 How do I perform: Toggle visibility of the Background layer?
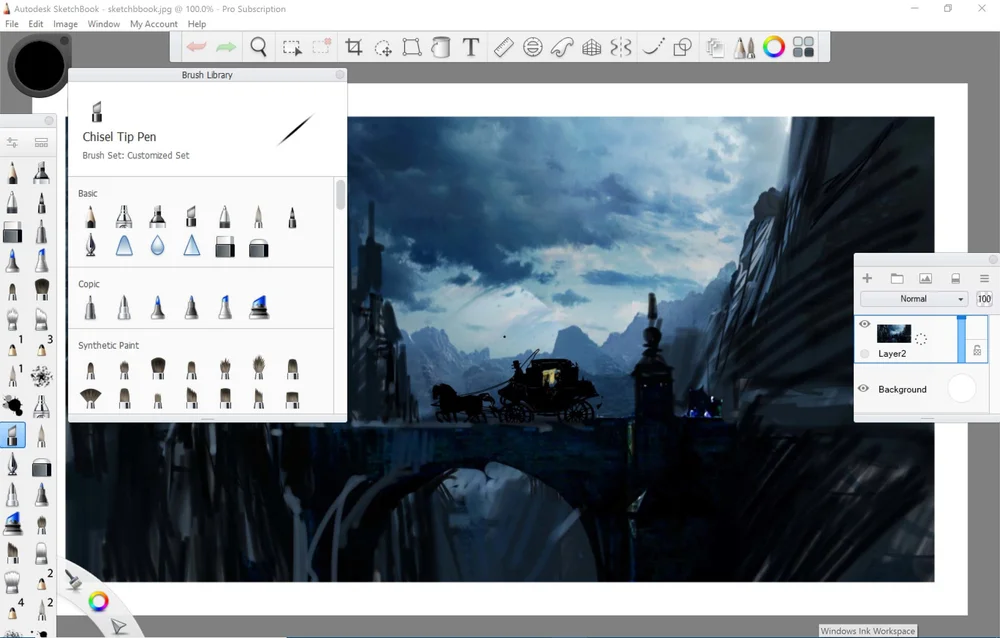click(x=863, y=389)
